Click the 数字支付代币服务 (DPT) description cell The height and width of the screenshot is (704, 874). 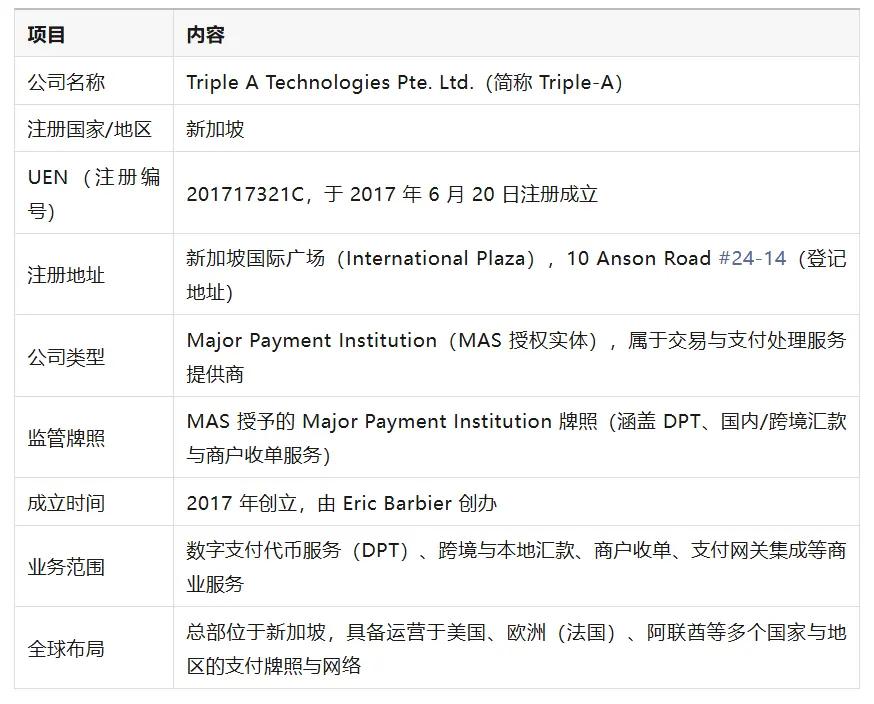pyautogui.click(x=515, y=567)
